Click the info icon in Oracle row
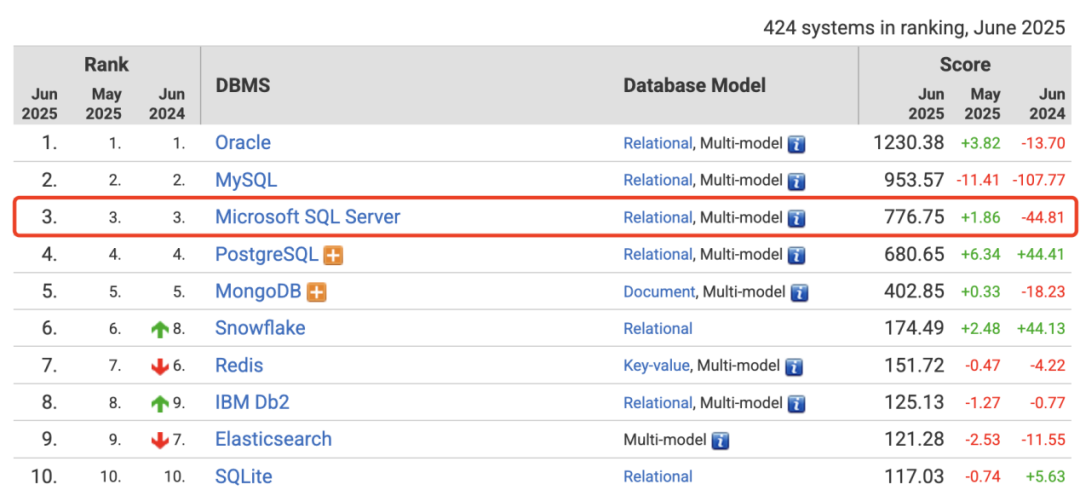1080x496 pixels. (x=797, y=144)
